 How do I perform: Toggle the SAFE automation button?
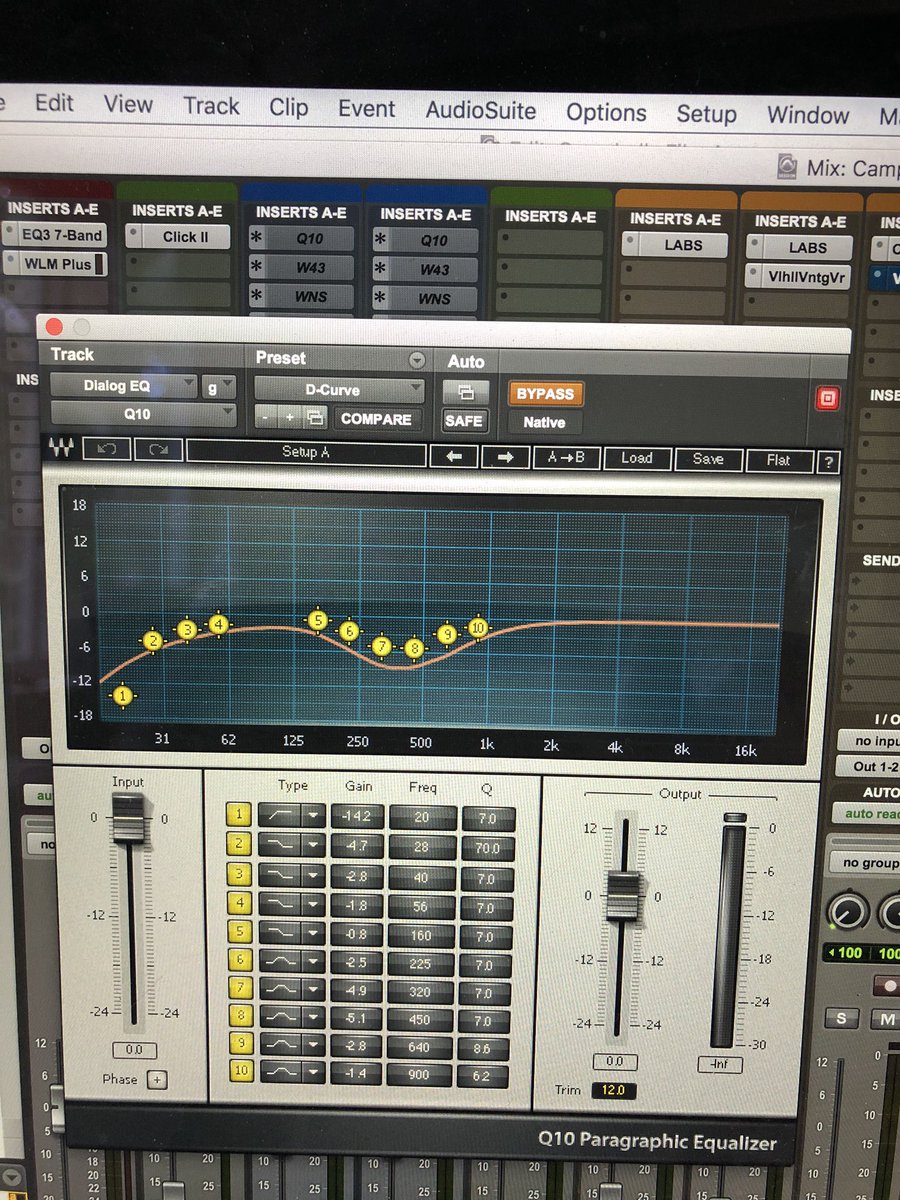click(465, 420)
